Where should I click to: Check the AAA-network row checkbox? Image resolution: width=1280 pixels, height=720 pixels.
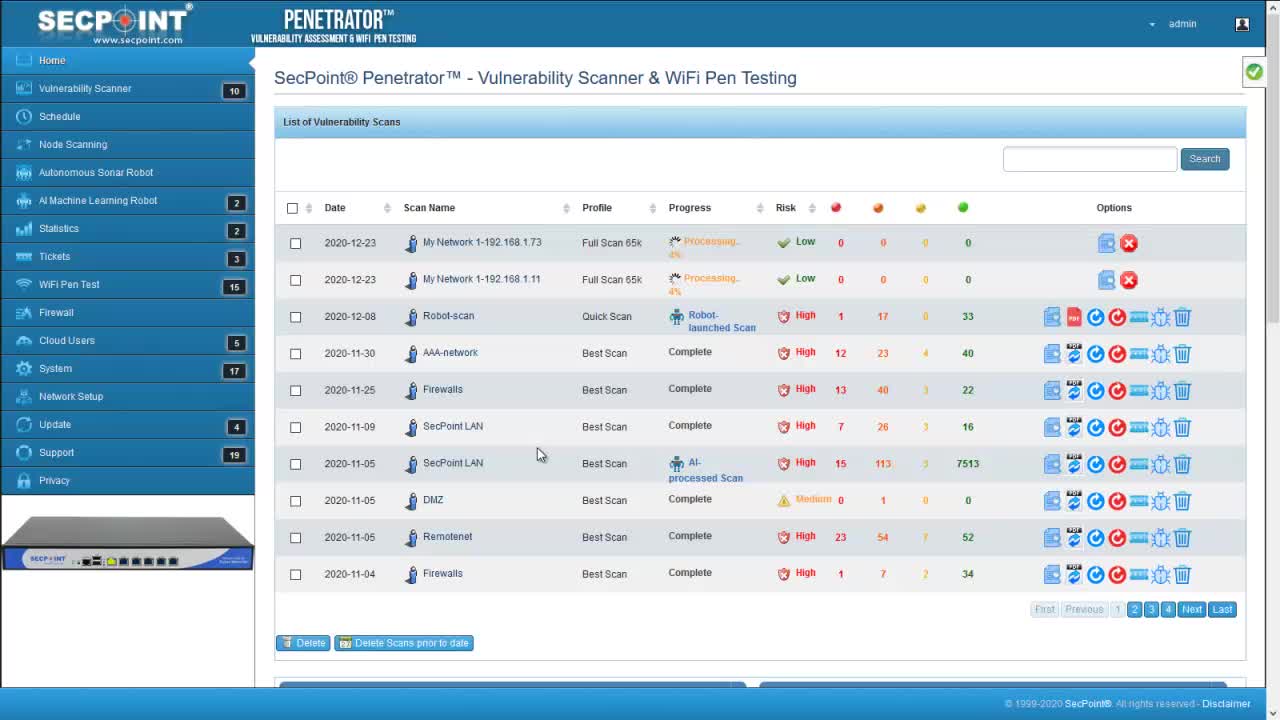click(x=295, y=354)
